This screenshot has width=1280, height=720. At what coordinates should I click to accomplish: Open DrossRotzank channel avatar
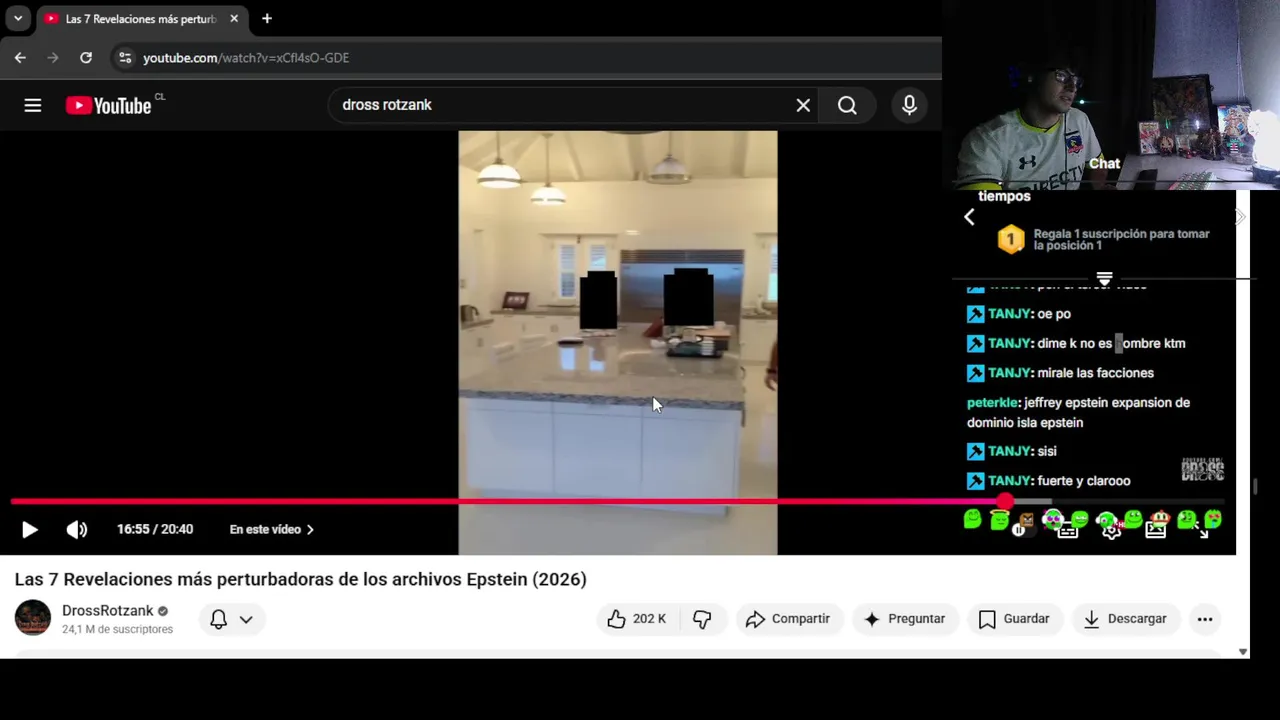(33, 618)
